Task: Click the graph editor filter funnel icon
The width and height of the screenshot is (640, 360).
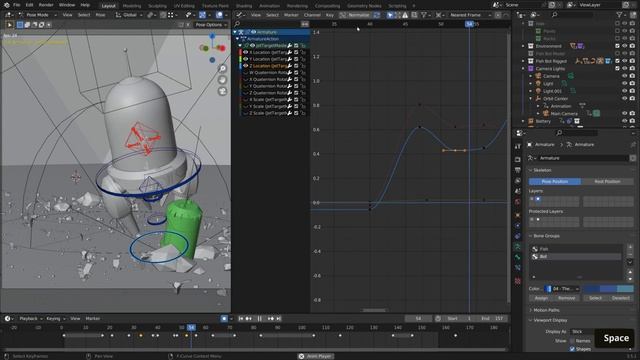Action: (424, 15)
